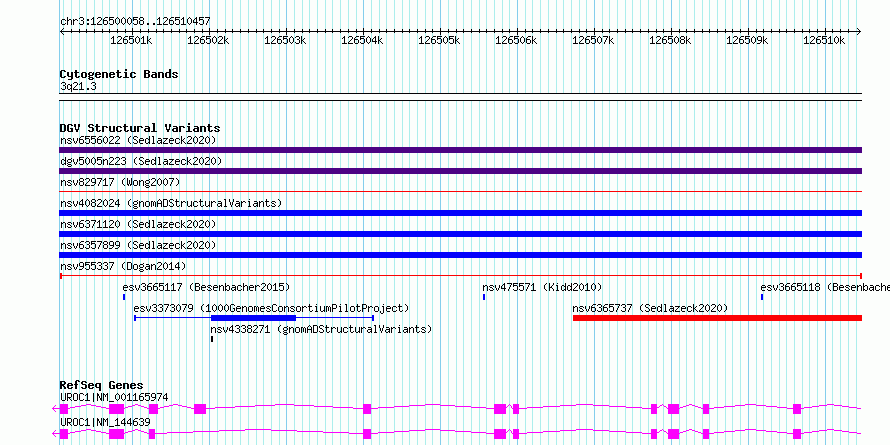
Task: Click the nsv4338271 black variant marker
Action: (212, 339)
